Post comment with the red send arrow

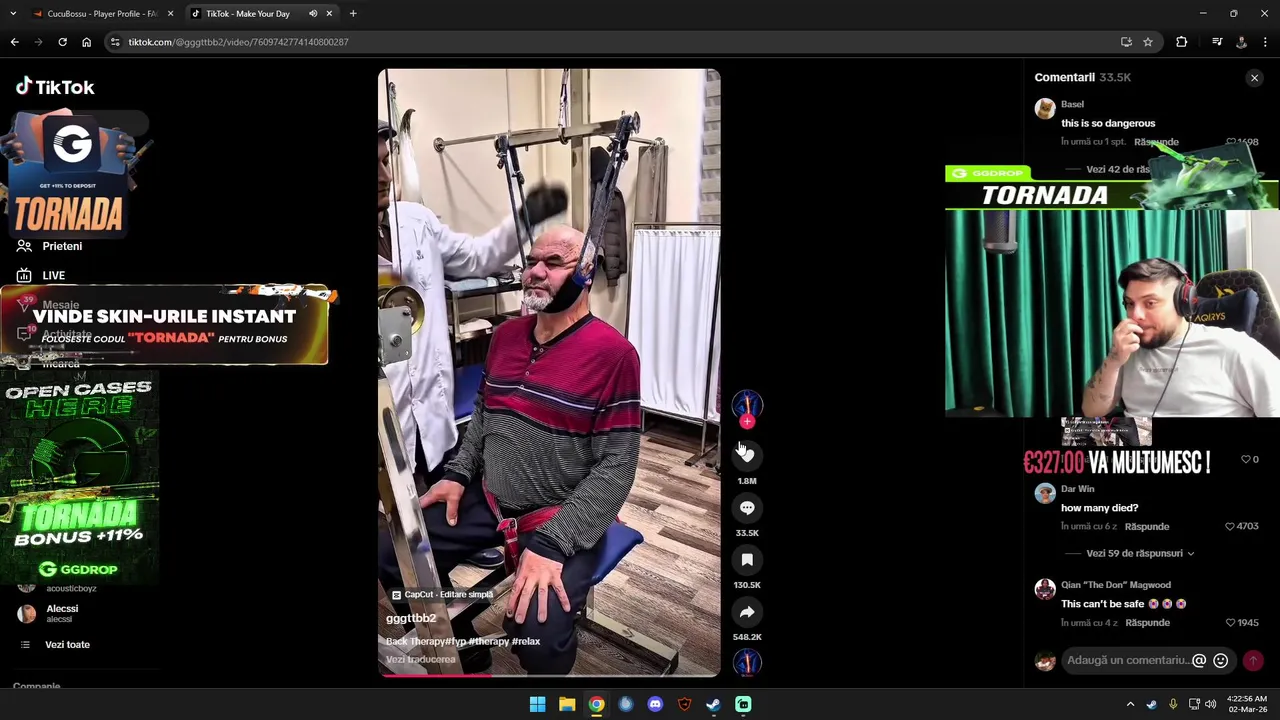tap(1252, 660)
